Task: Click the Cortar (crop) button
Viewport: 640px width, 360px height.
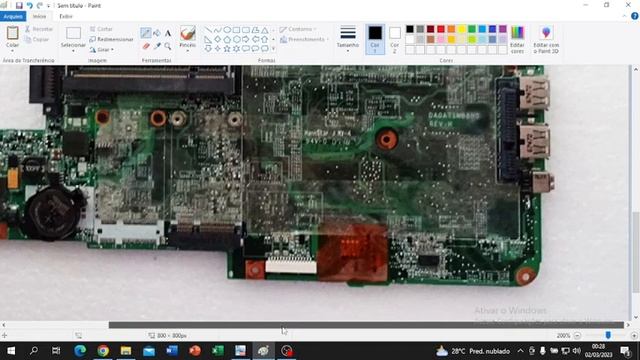Action: (101, 29)
